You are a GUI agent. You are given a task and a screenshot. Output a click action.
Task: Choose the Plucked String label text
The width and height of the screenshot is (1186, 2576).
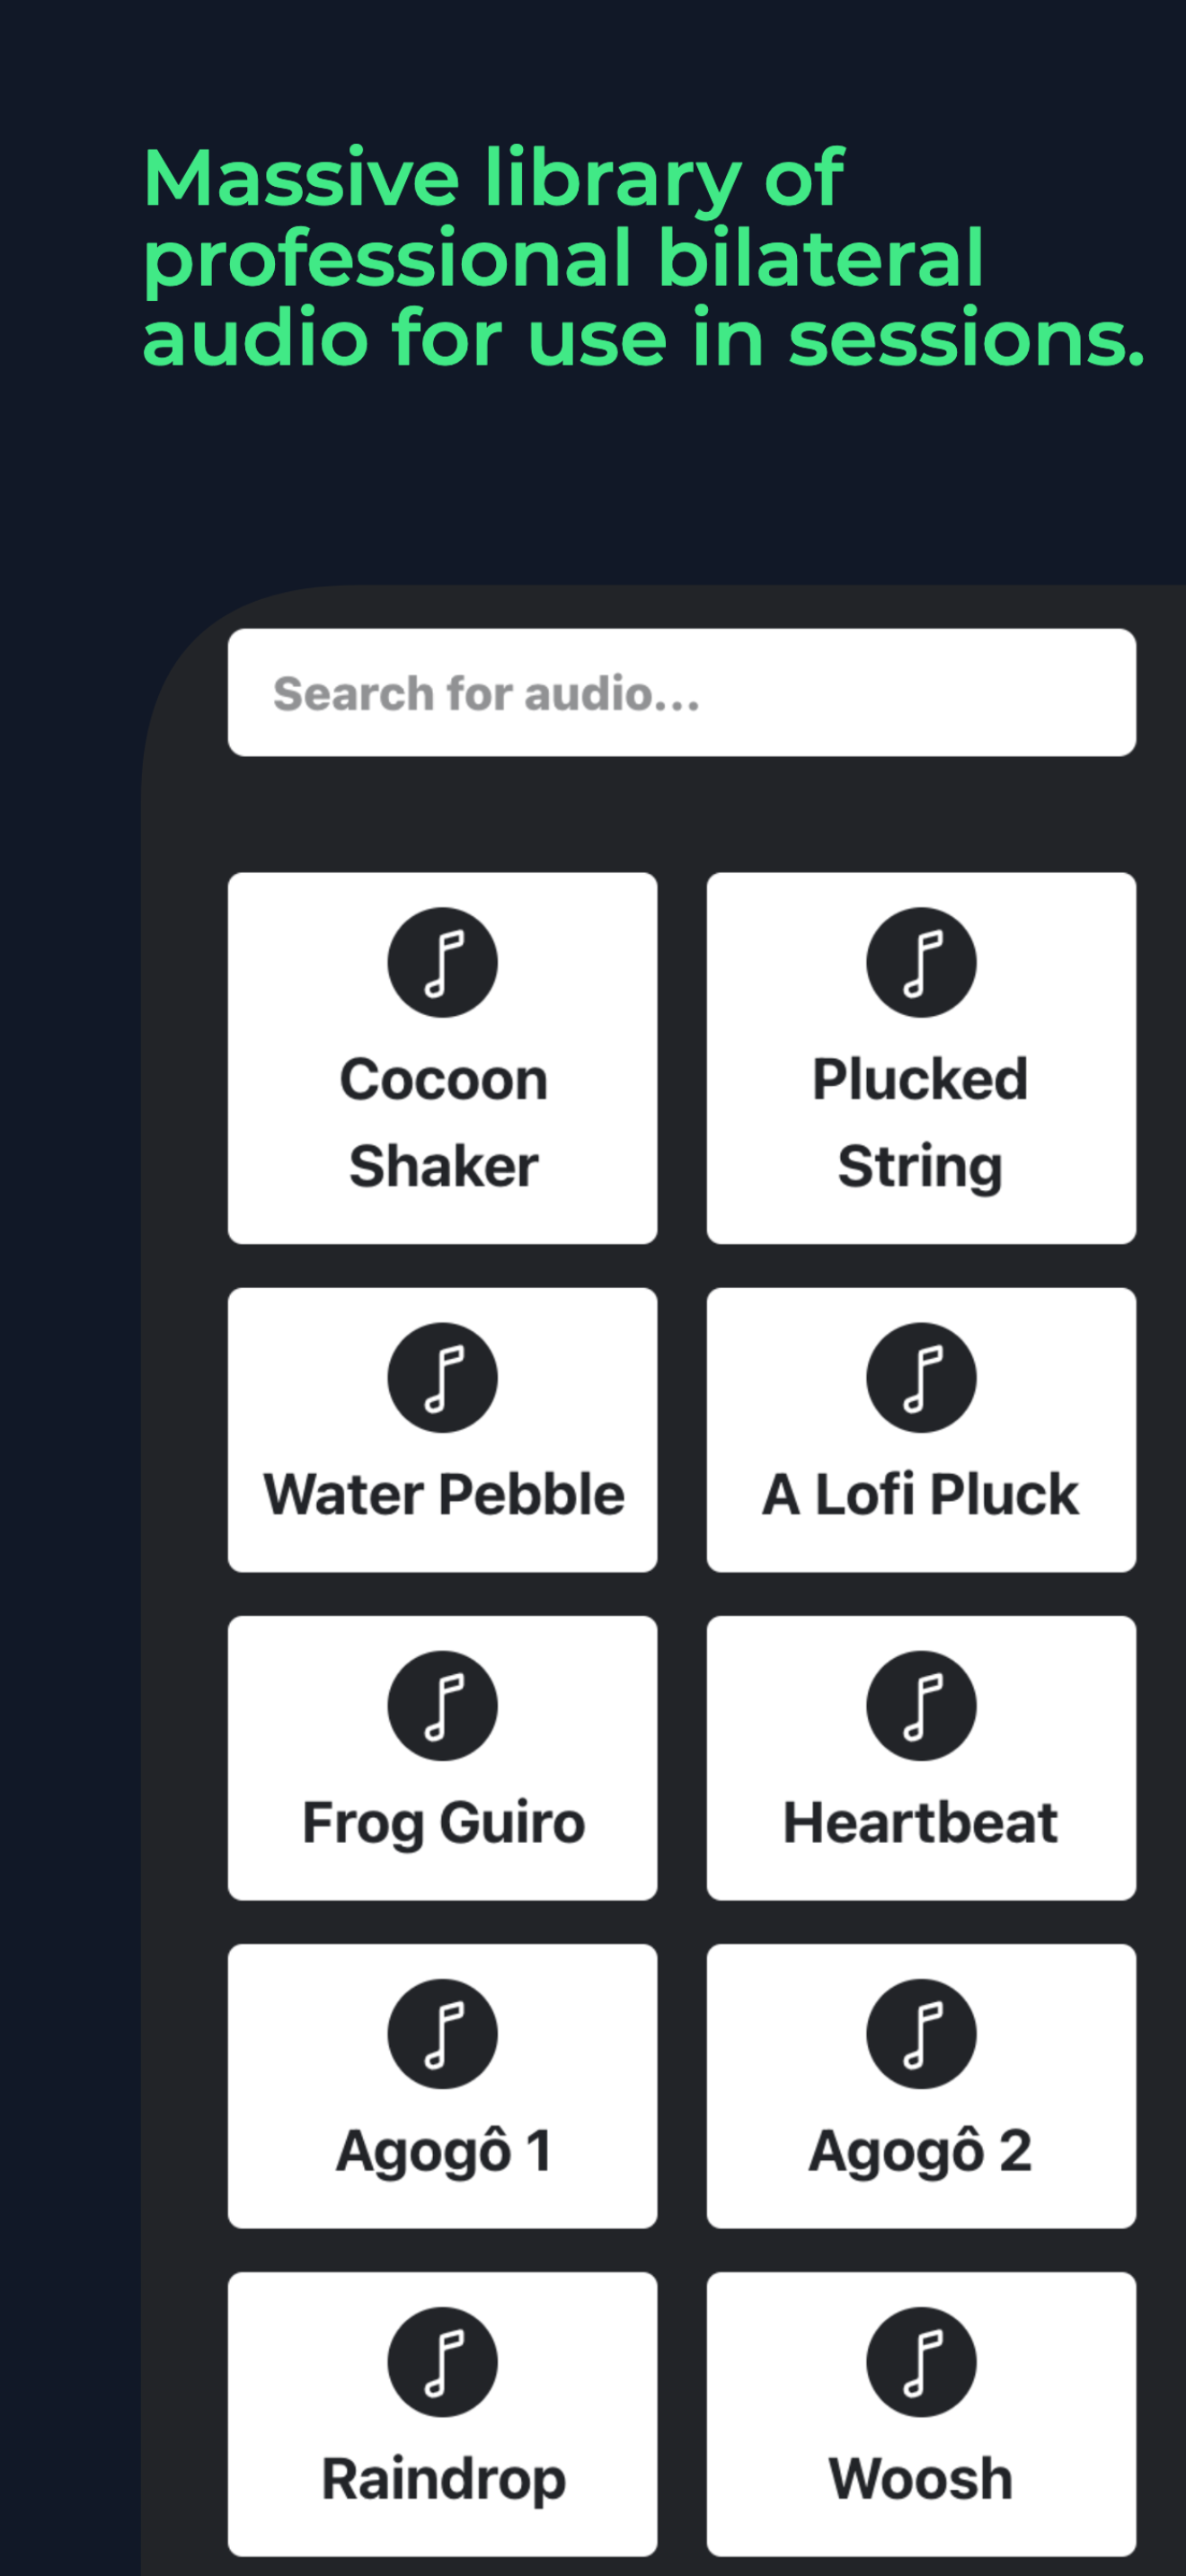921,1122
